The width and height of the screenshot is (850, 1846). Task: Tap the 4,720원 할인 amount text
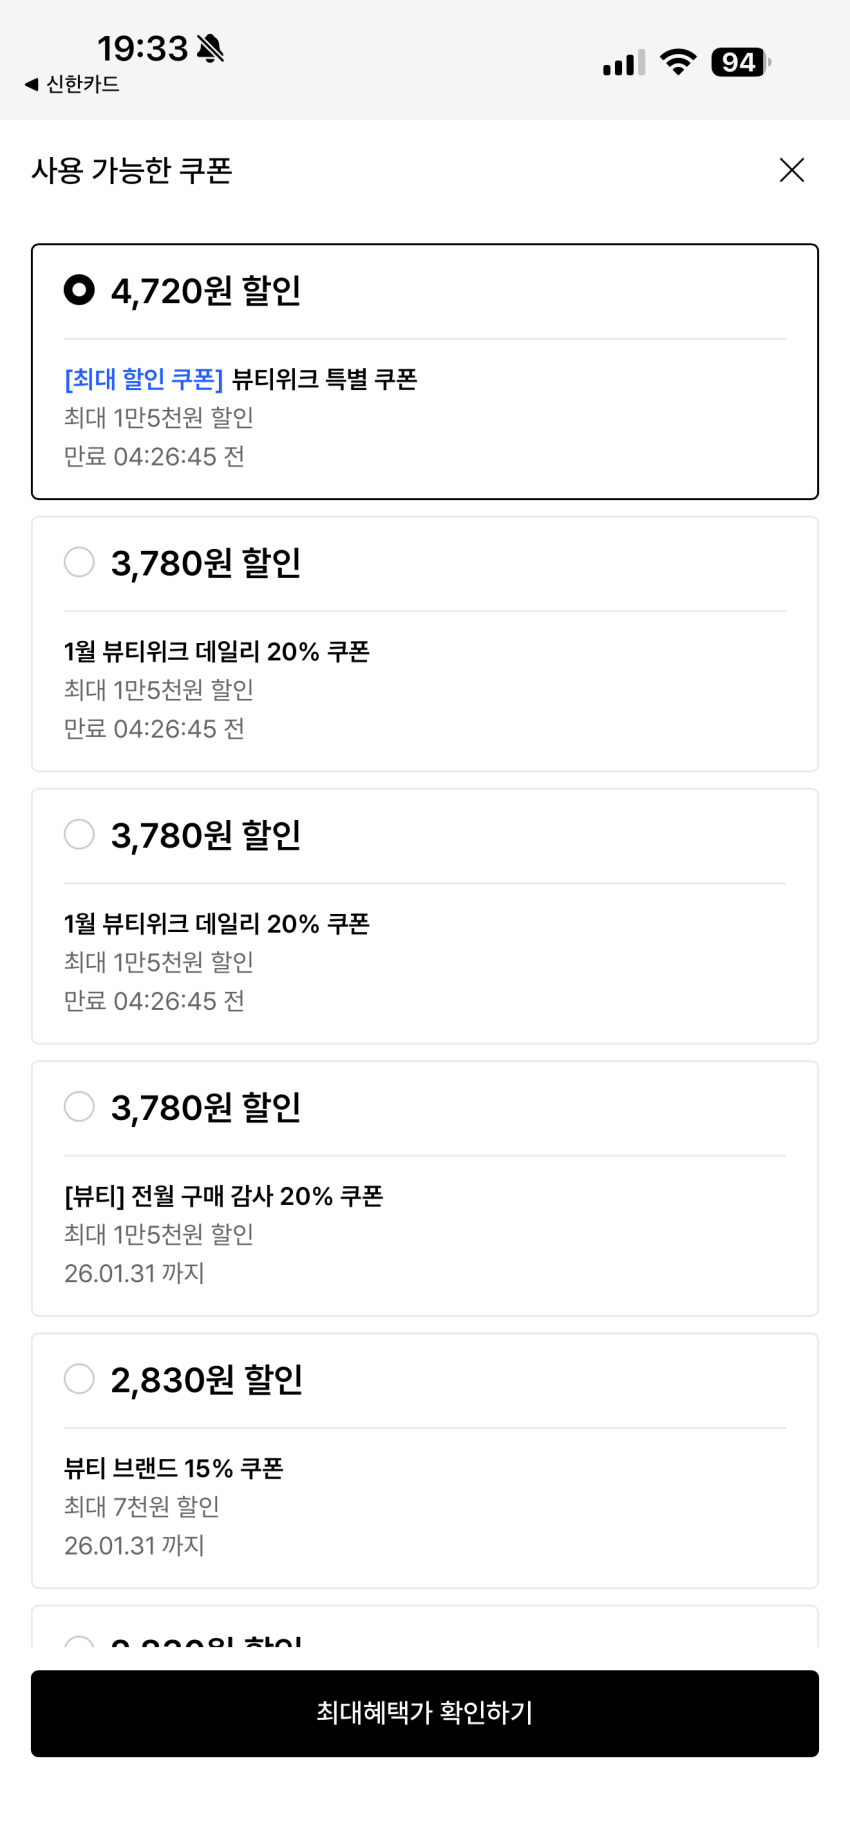tap(206, 291)
